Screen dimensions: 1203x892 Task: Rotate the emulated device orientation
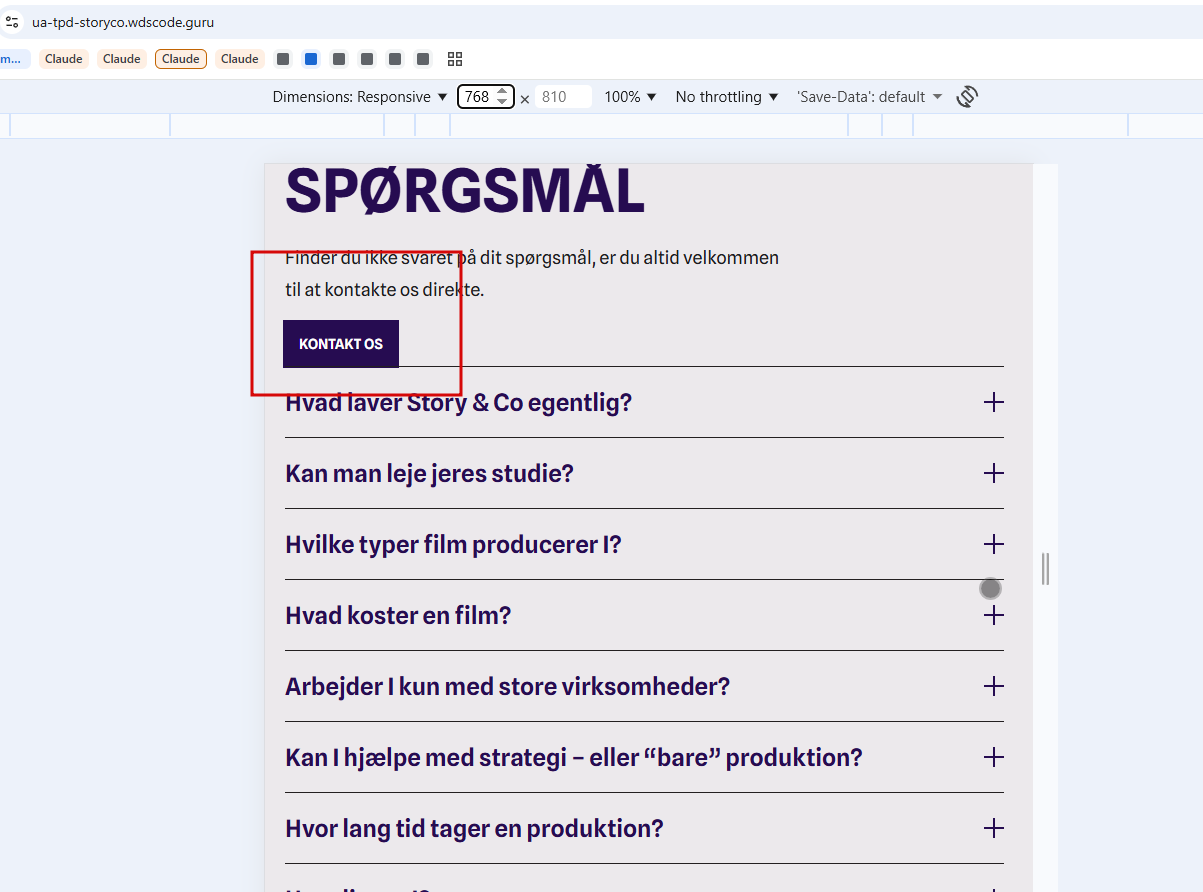click(966, 97)
